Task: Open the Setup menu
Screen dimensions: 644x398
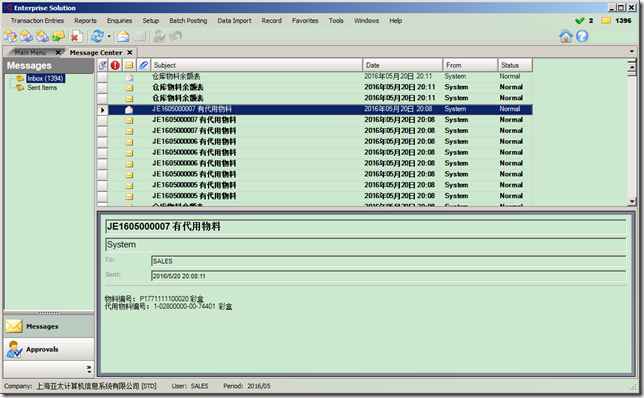Action: coord(151,21)
